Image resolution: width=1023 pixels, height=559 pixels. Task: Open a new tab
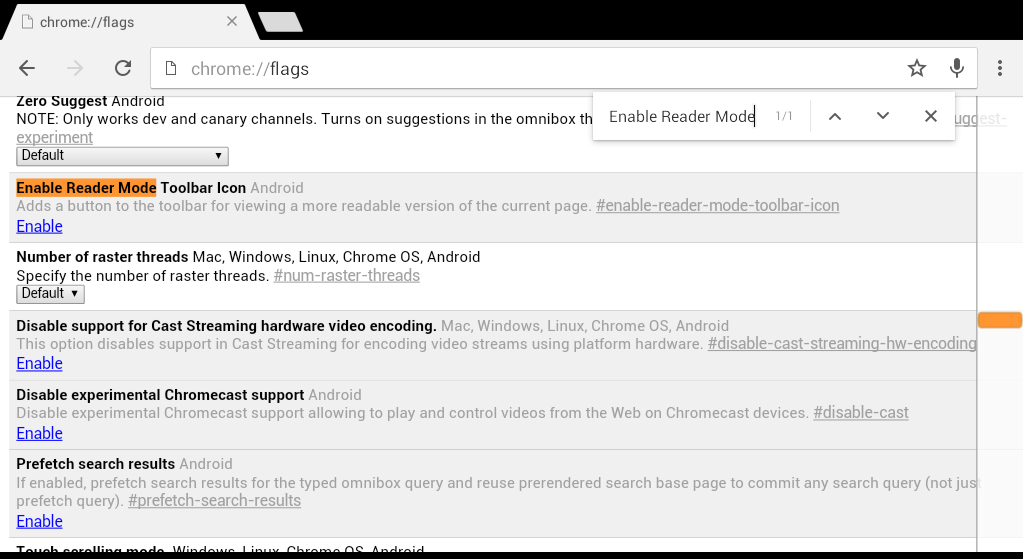tap(281, 22)
